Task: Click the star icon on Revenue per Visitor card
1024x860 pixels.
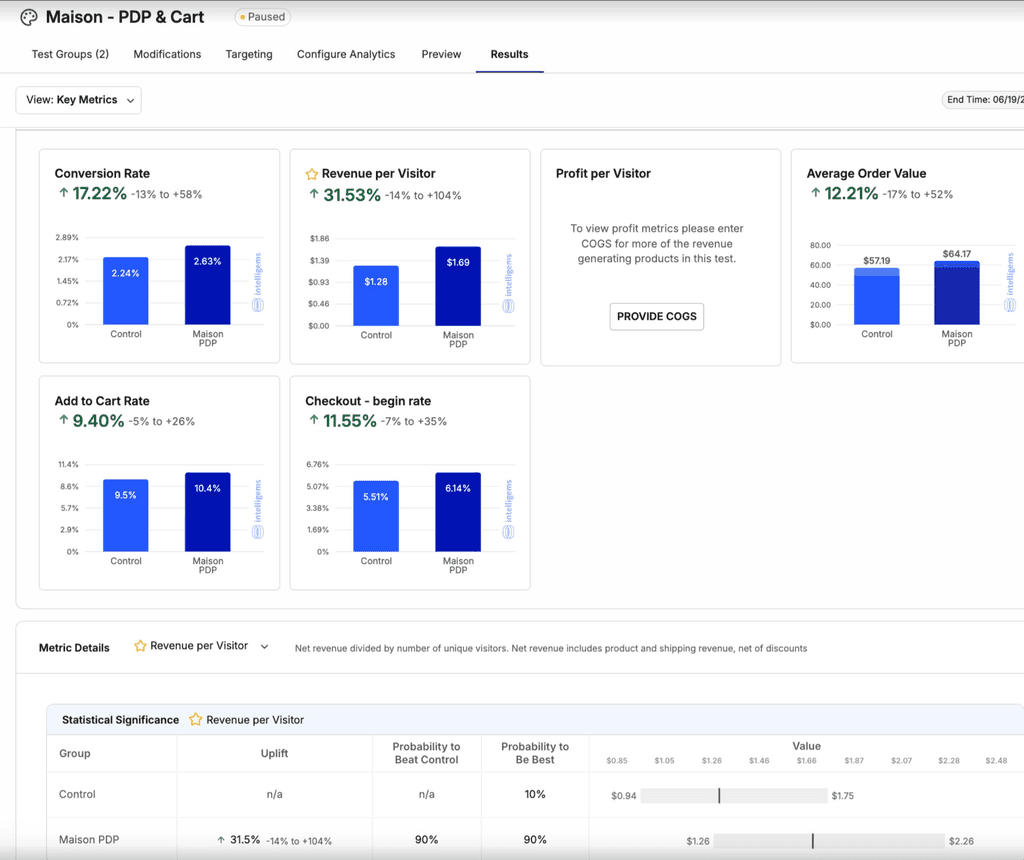Action: pyautogui.click(x=312, y=174)
